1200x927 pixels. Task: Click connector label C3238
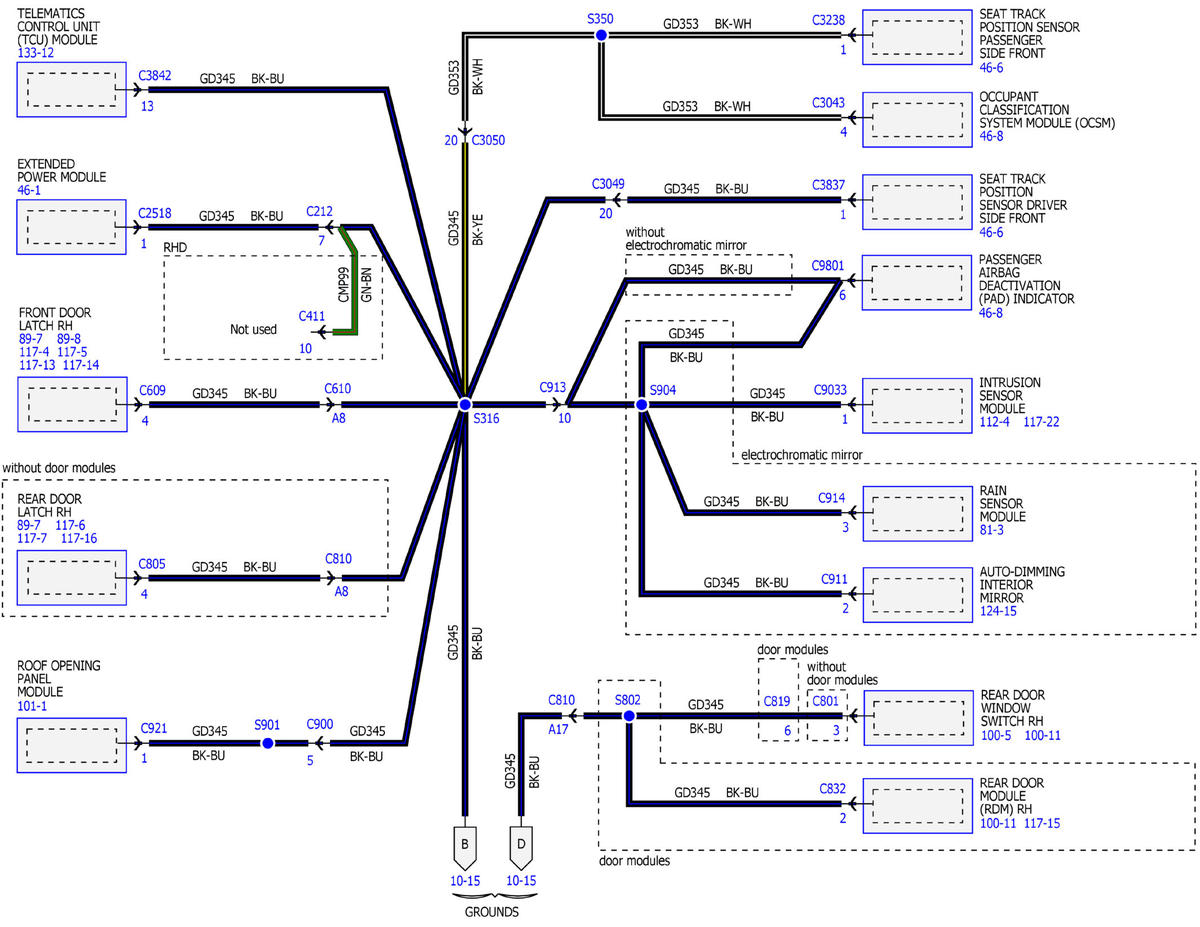[x=829, y=19]
